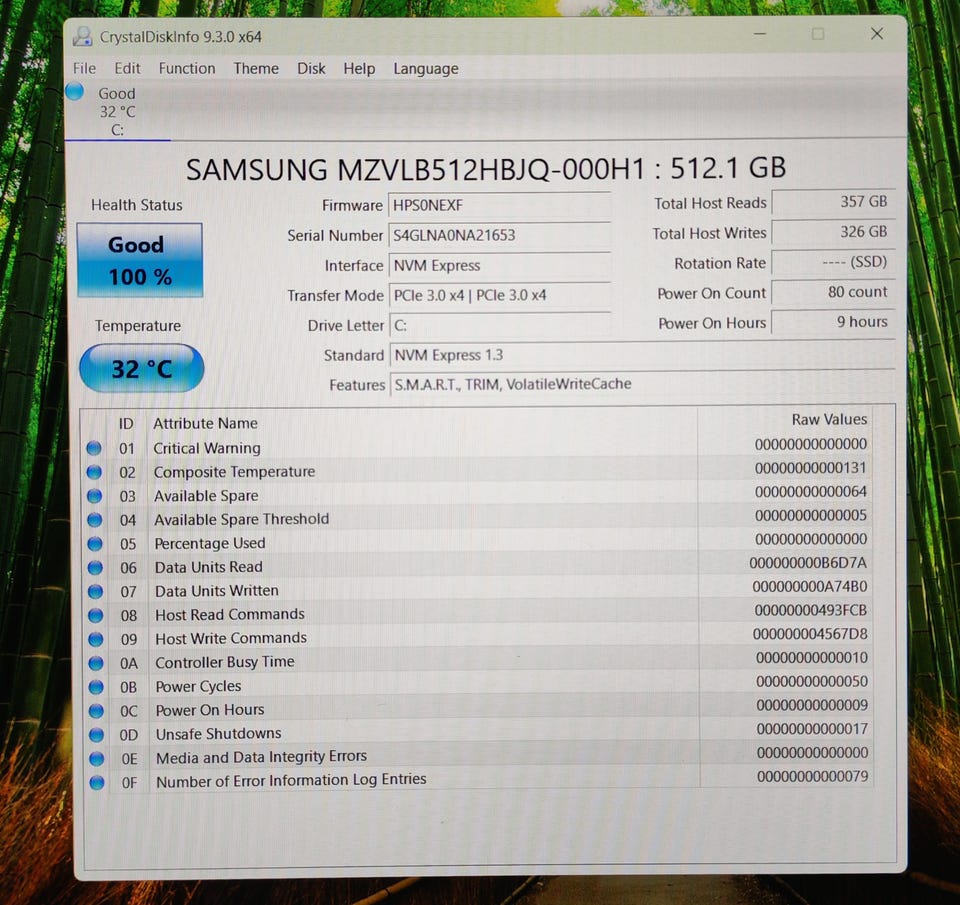Select the Data Units Read attribute name
This screenshot has height=905, width=960.
209,567
